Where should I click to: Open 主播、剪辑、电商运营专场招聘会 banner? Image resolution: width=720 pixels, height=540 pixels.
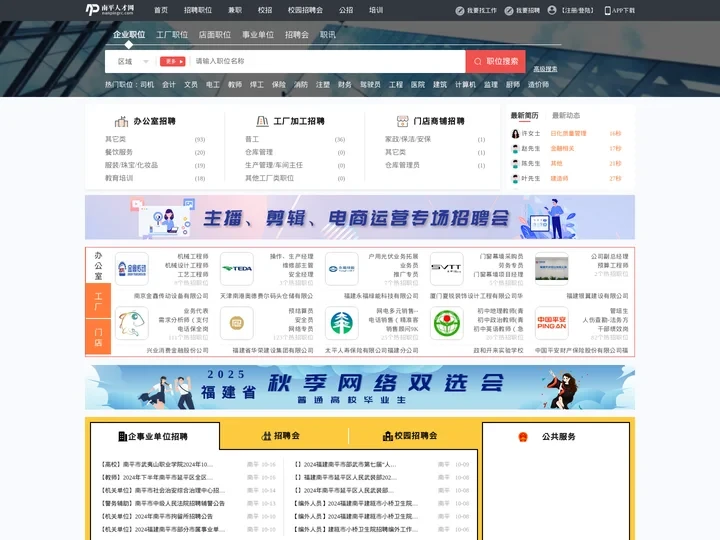point(360,217)
